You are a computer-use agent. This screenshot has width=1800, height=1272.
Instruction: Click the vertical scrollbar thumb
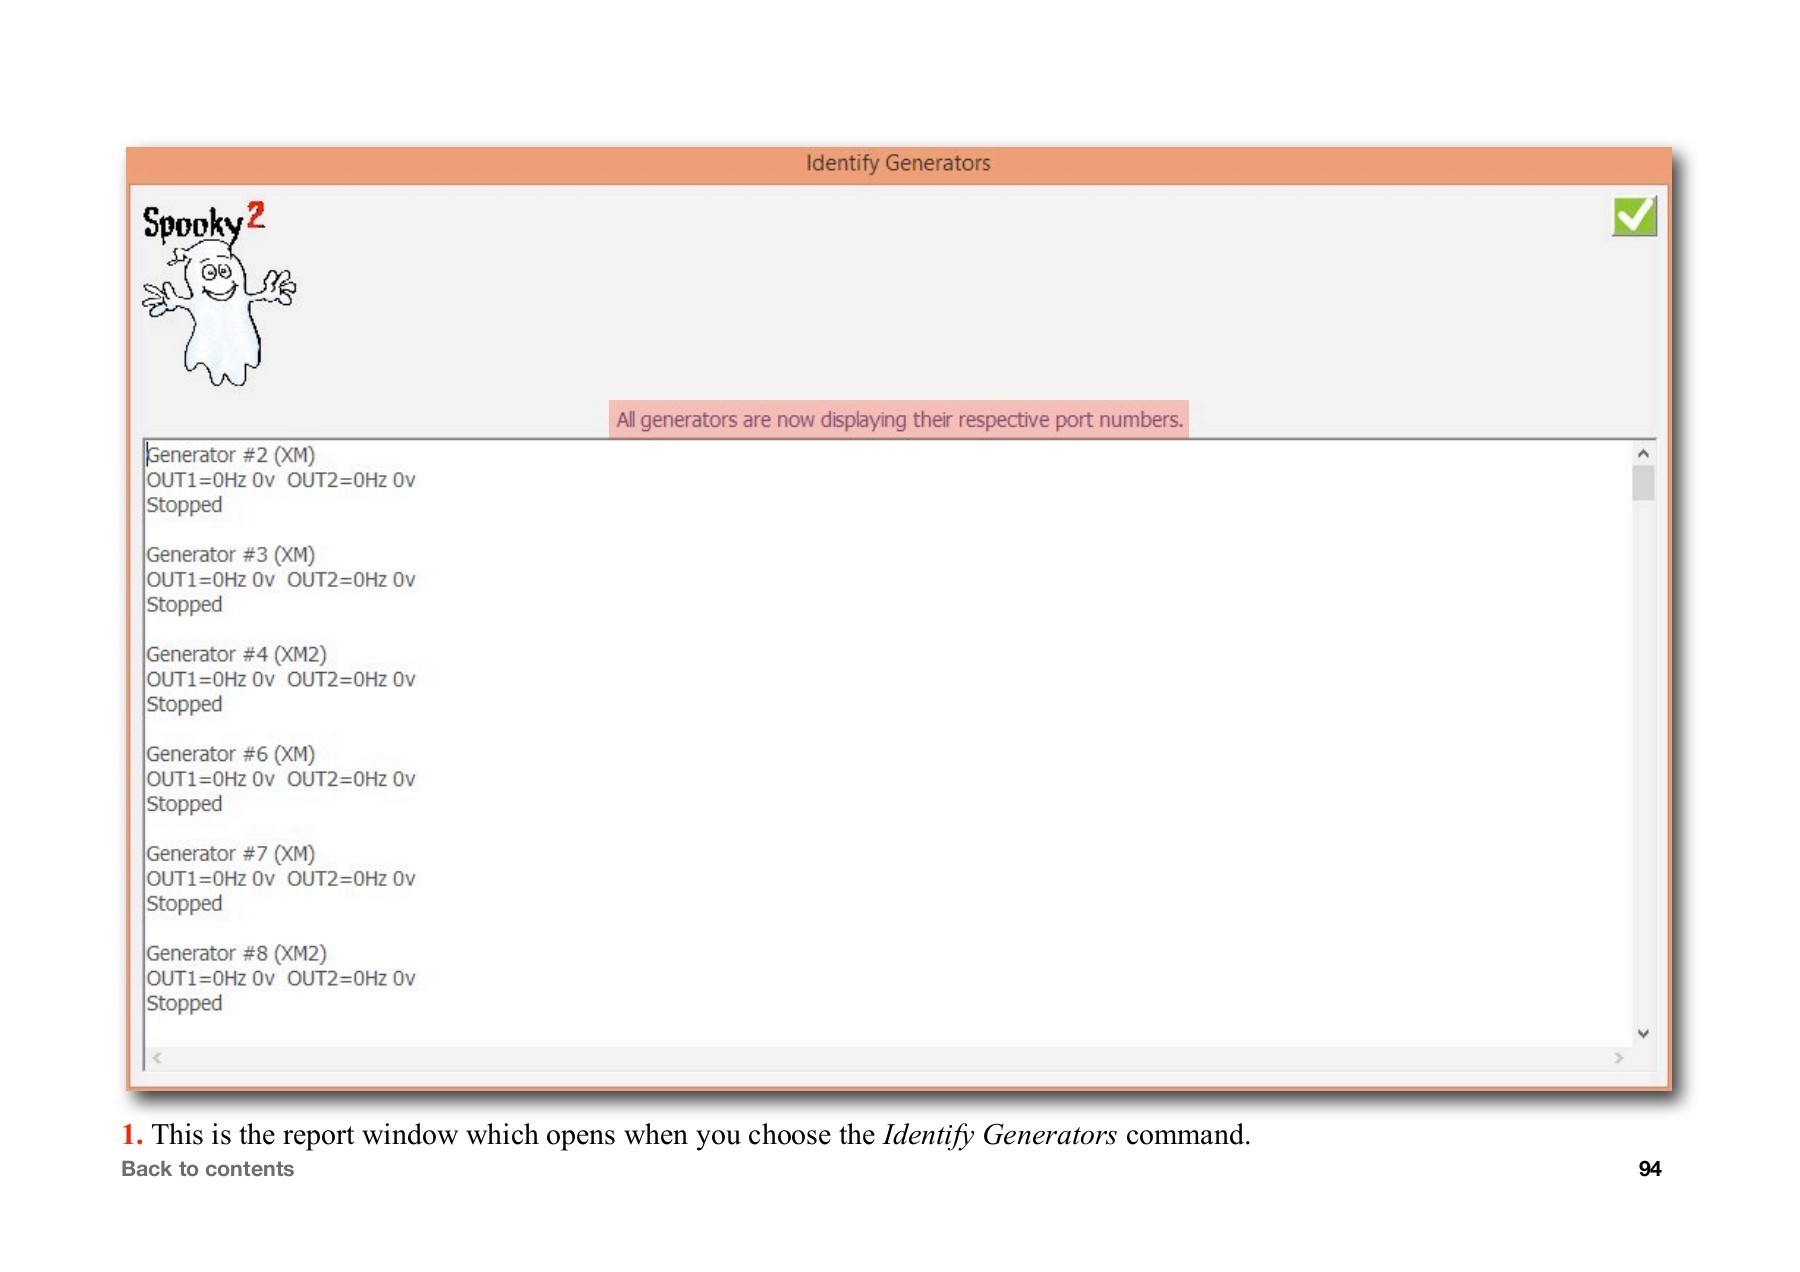click(1642, 484)
